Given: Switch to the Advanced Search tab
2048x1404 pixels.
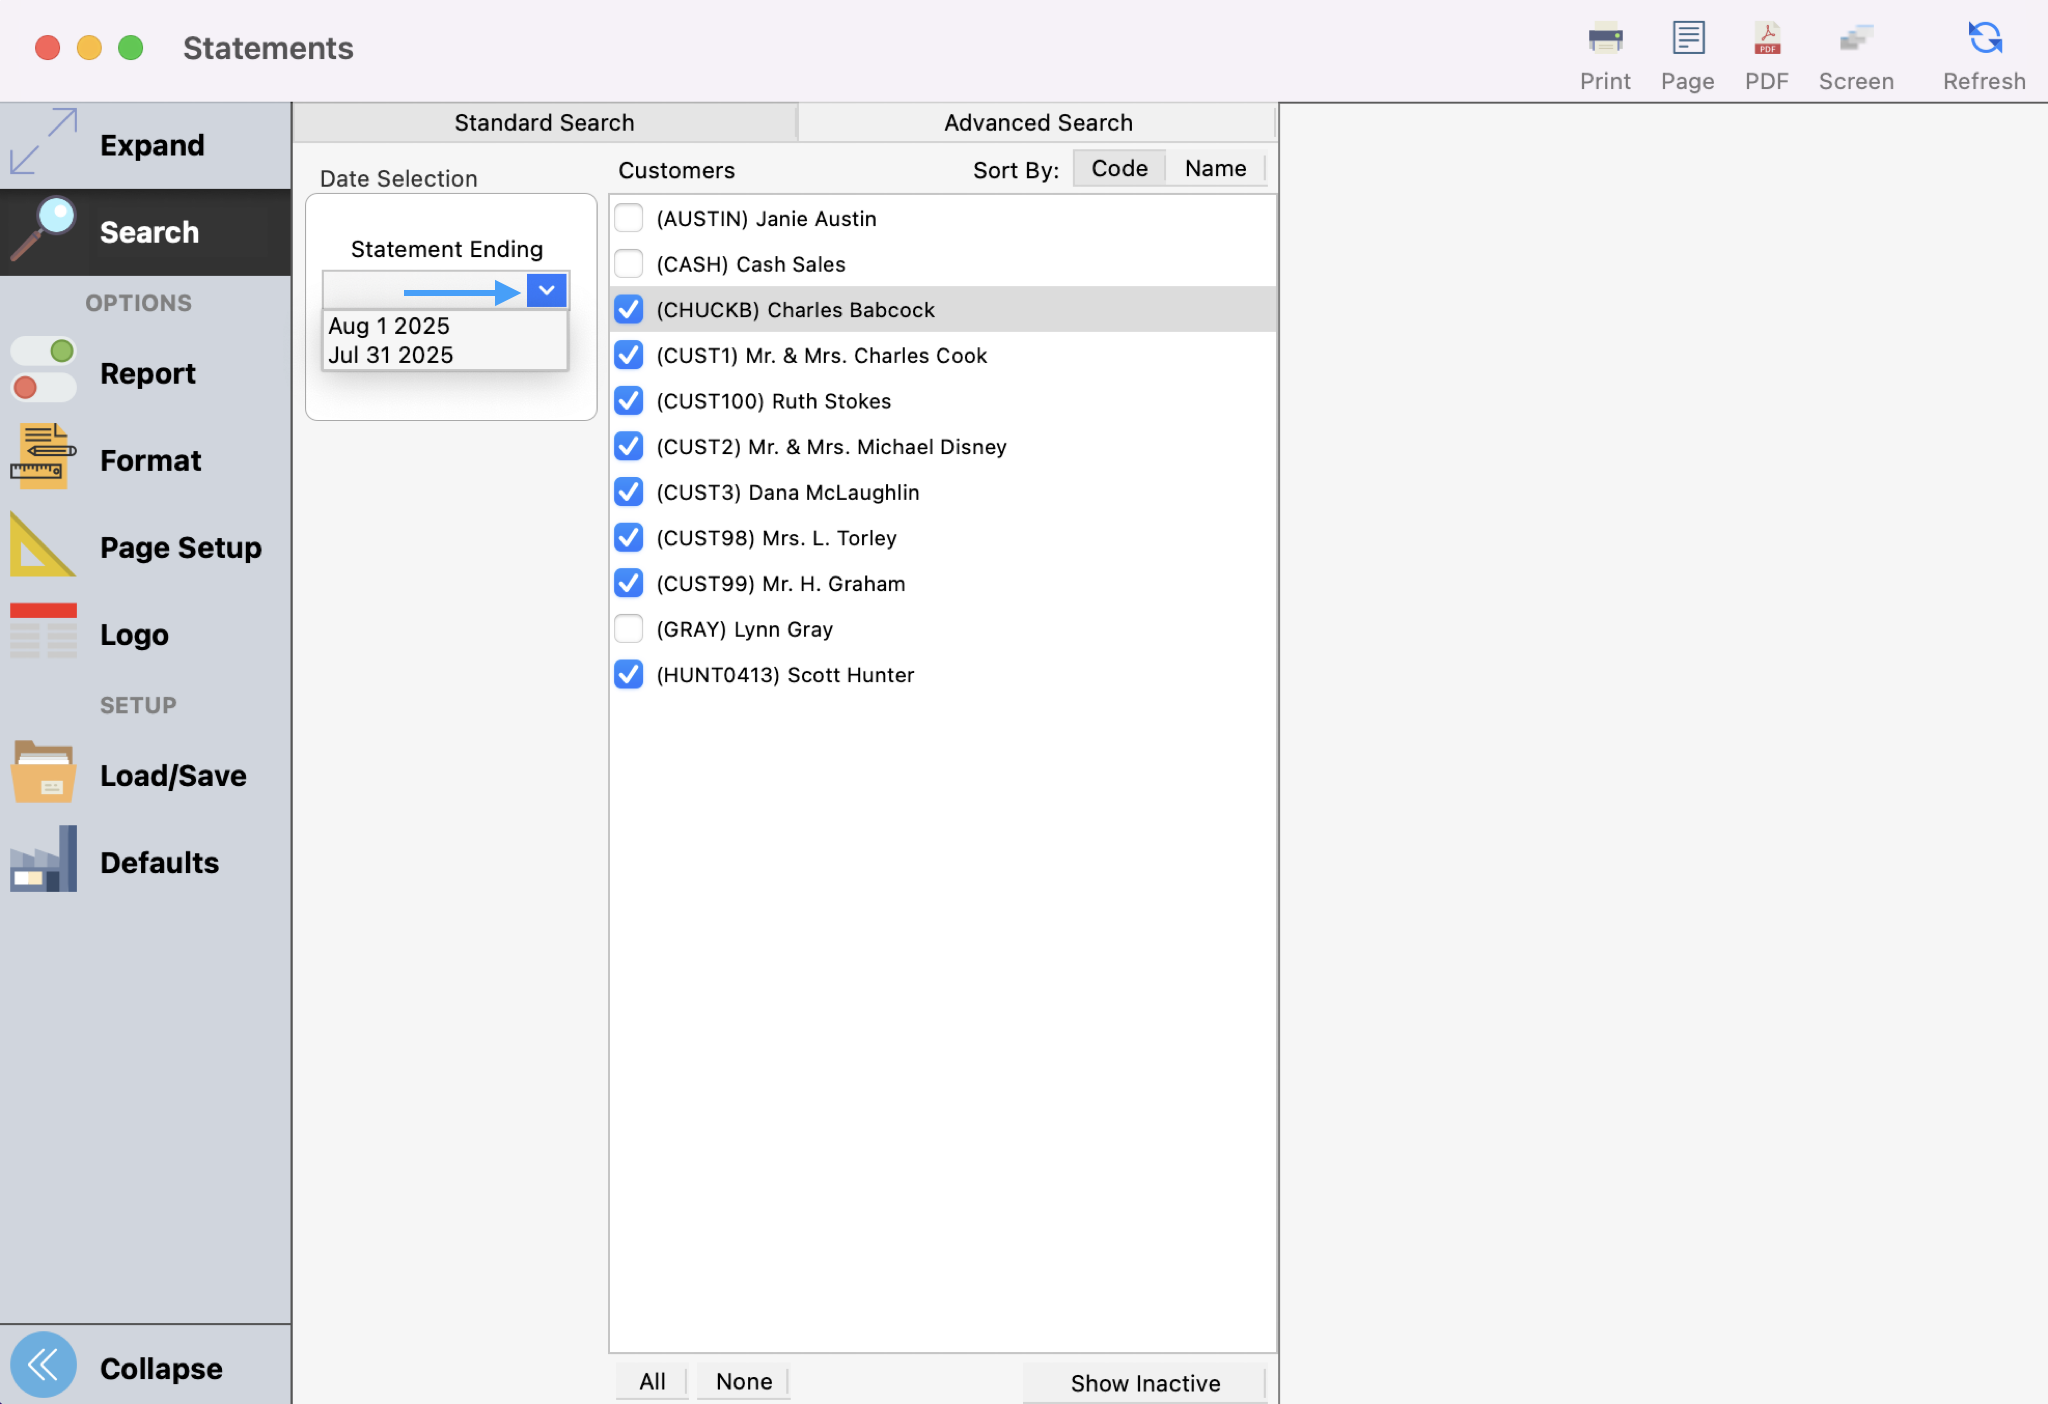Looking at the screenshot, I should tap(1037, 122).
